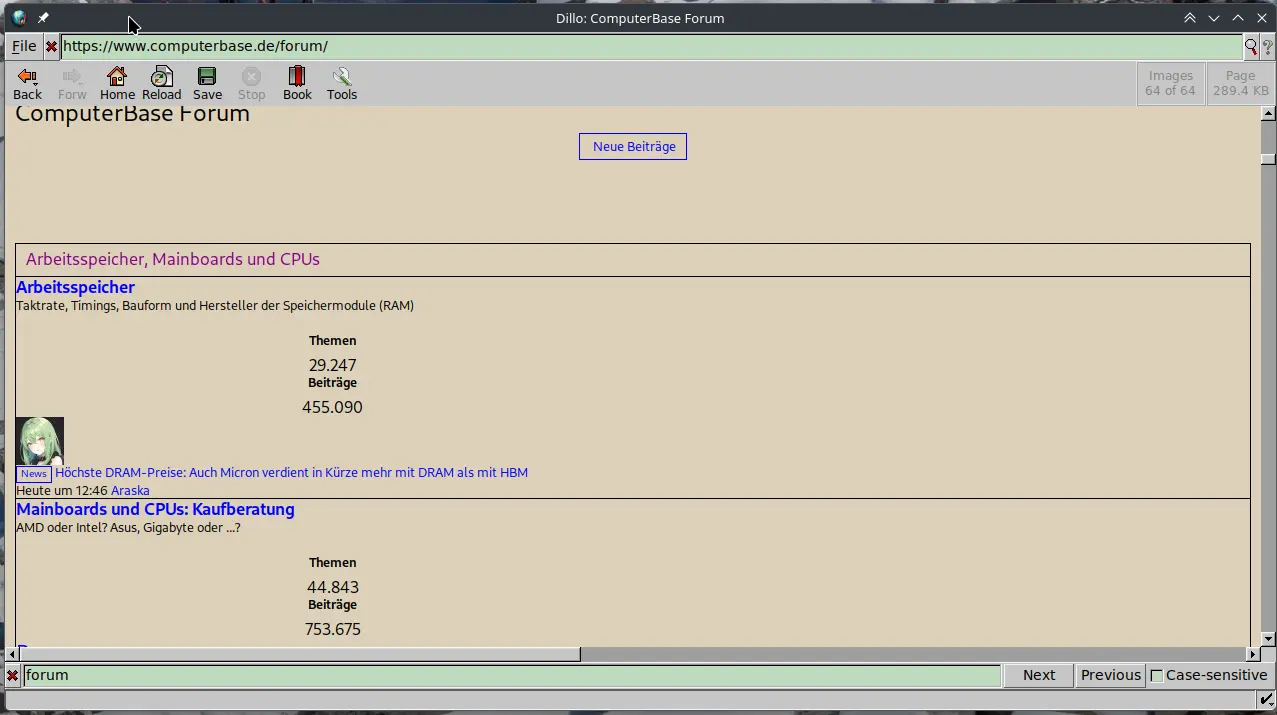Viewport: 1277px width, 715px height.
Task: Reload the page using the Reload icon
Action: pyautogui.click(x=161, y=83)
